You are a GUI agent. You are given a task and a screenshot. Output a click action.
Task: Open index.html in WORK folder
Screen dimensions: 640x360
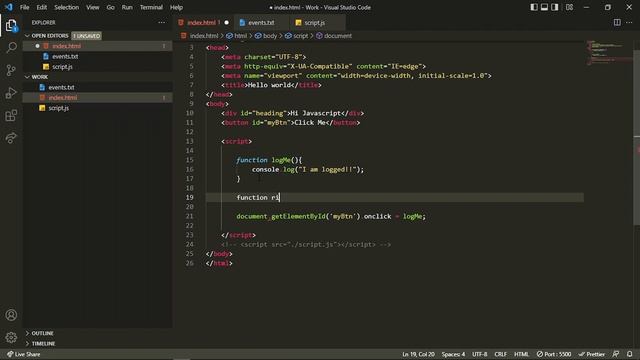click(98, 98)
